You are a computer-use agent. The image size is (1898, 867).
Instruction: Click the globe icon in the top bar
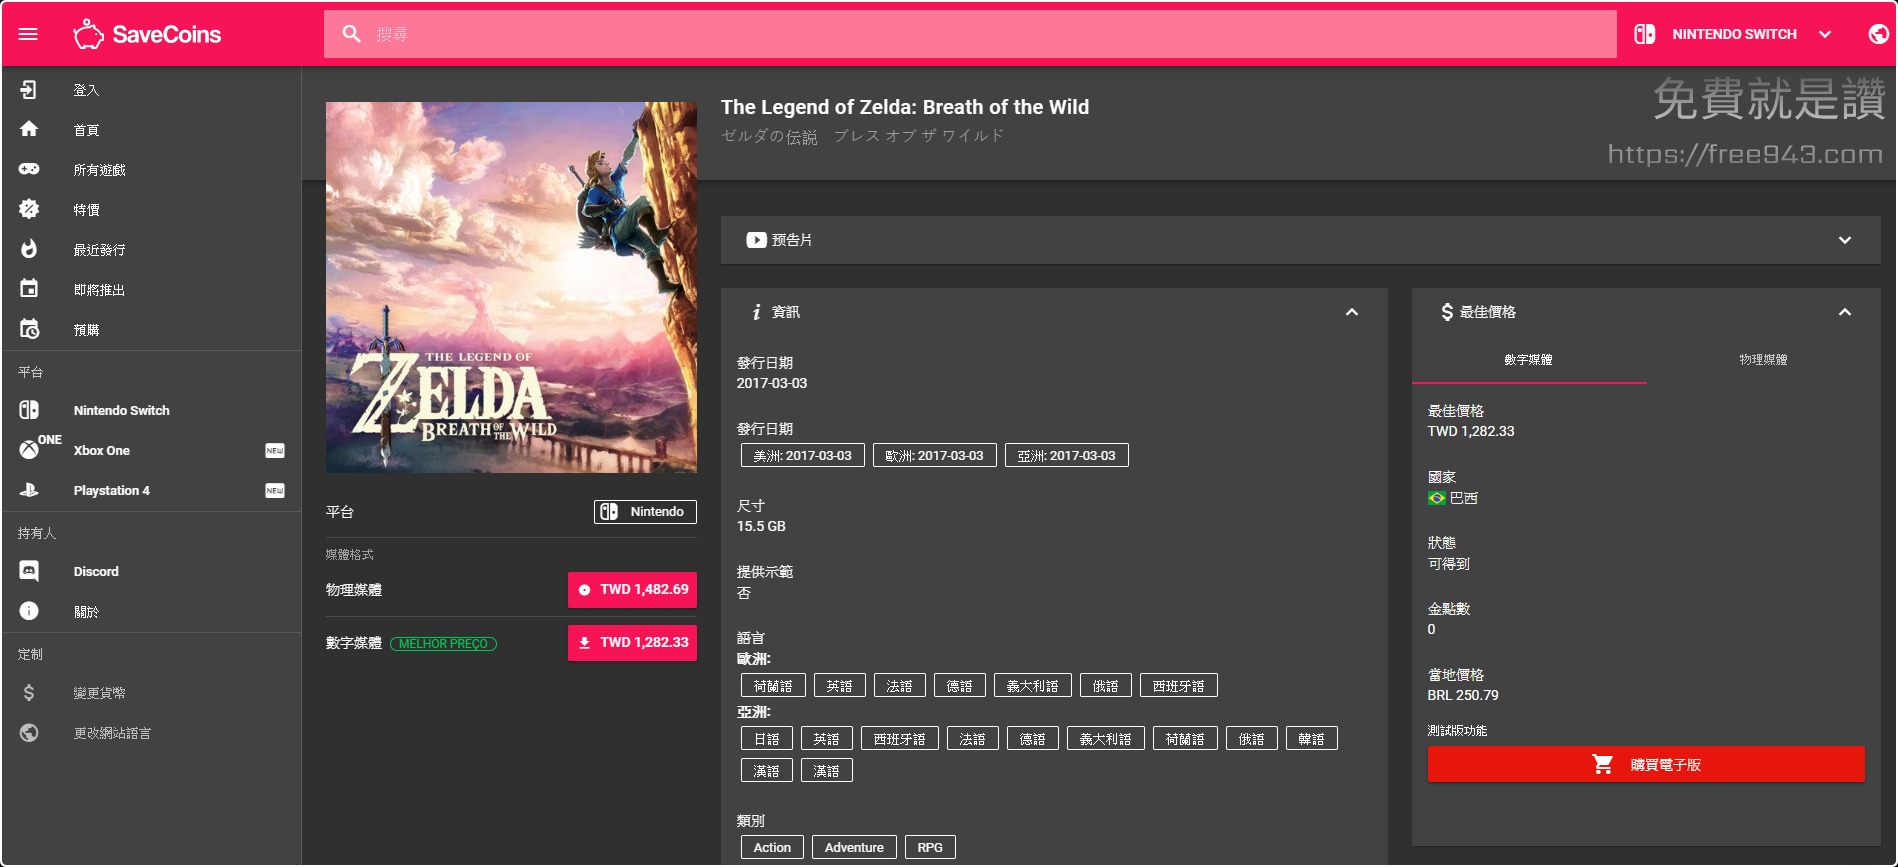(1878, 34)
